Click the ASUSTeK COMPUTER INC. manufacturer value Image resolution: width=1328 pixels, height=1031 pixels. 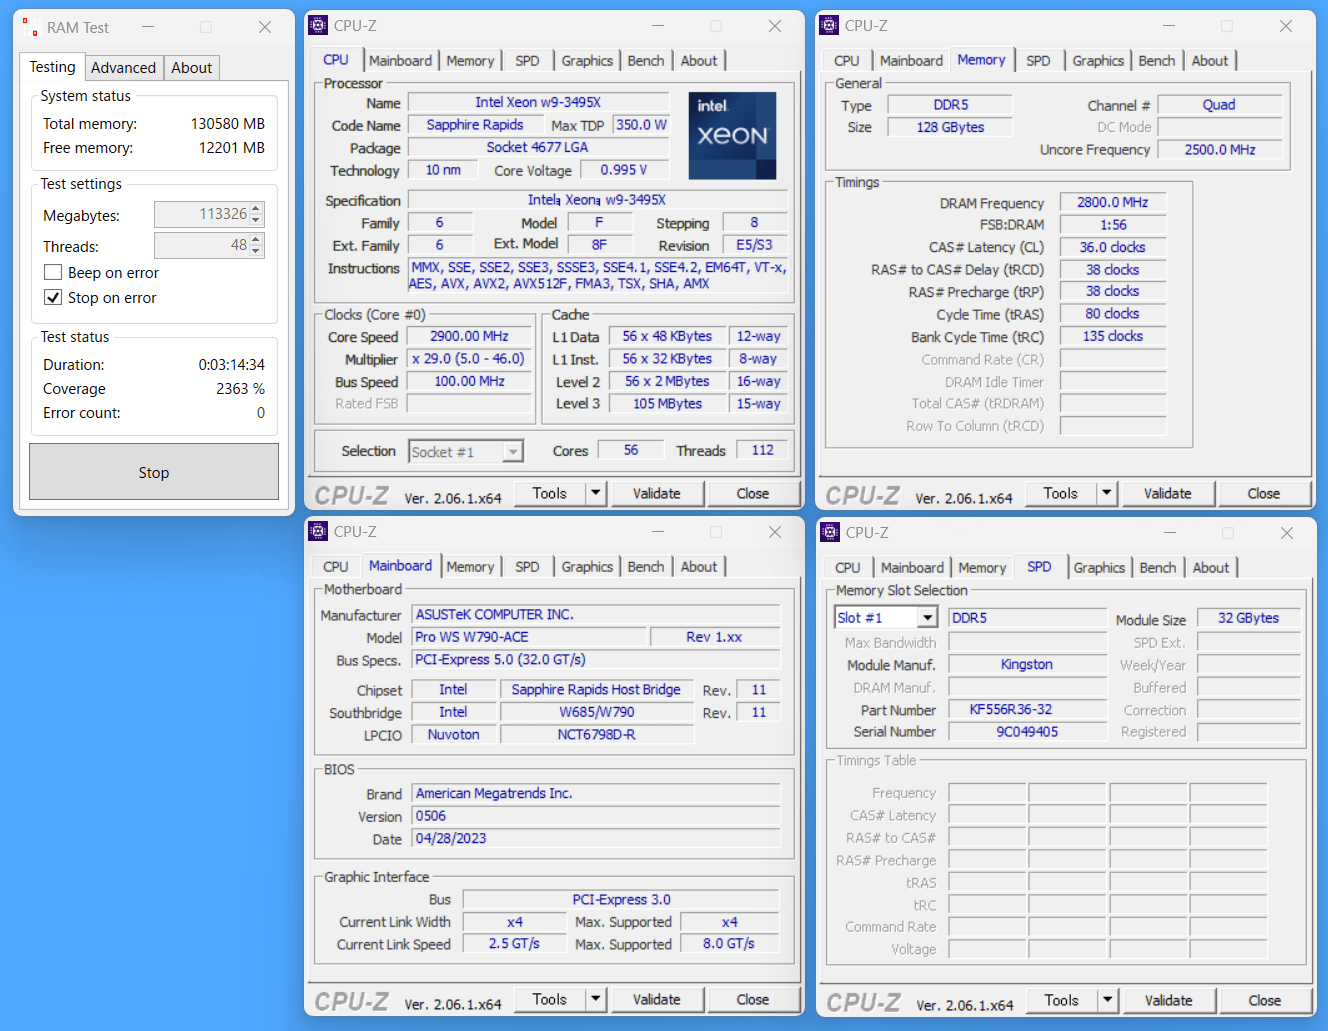coord(596,615)
